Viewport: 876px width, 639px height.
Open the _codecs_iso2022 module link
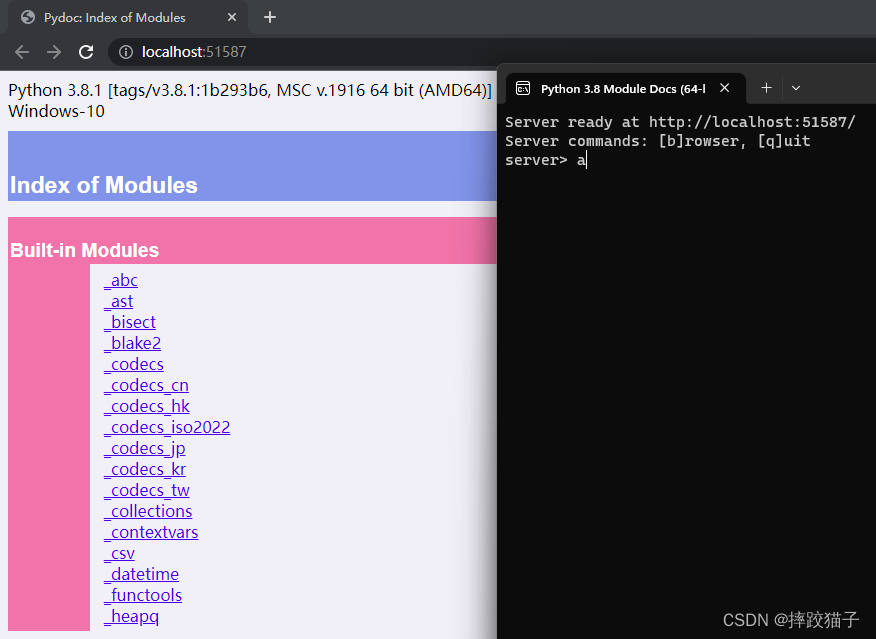point(167,427)
